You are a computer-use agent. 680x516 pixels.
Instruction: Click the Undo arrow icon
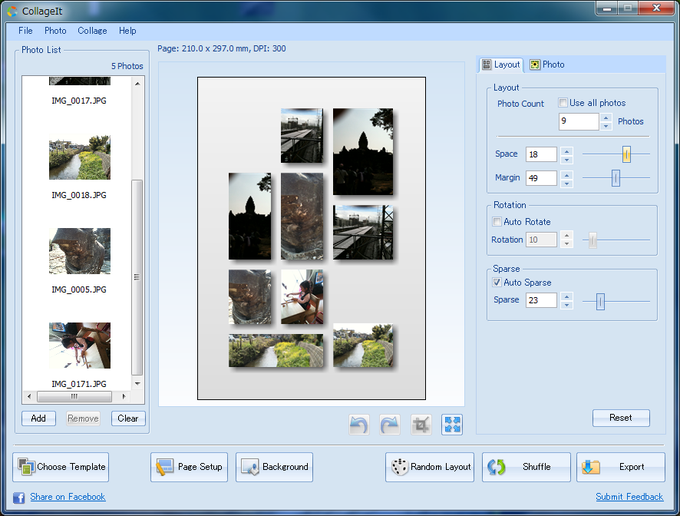click(359, 425)
